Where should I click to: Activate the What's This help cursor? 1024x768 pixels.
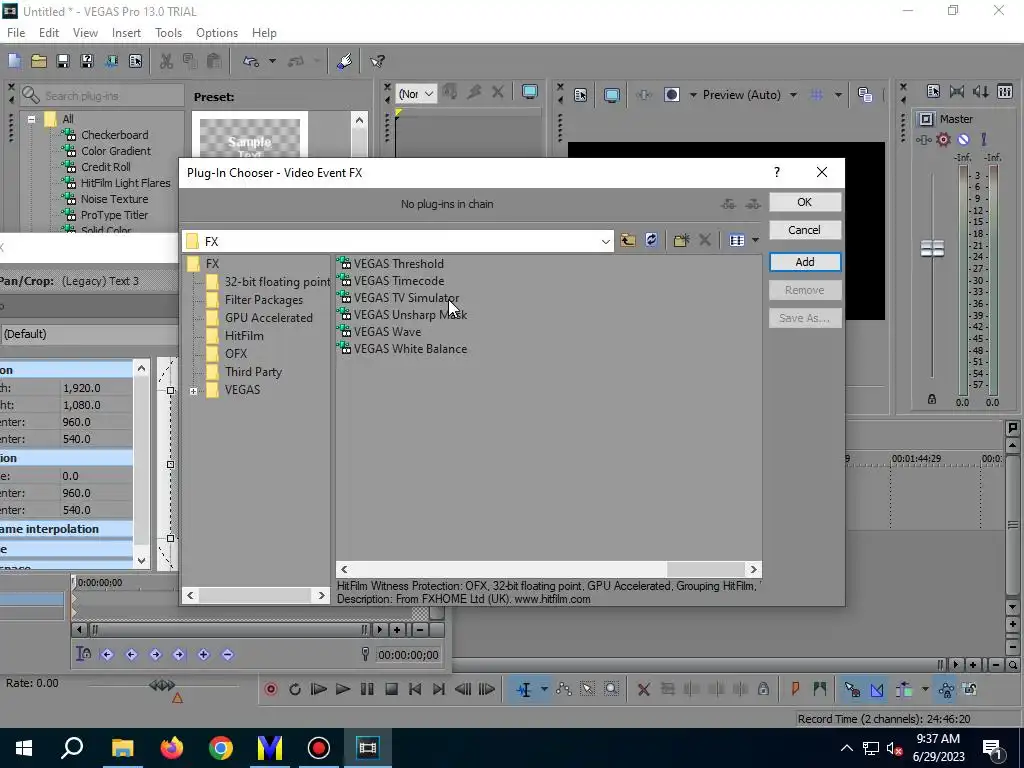coord(377,61)
